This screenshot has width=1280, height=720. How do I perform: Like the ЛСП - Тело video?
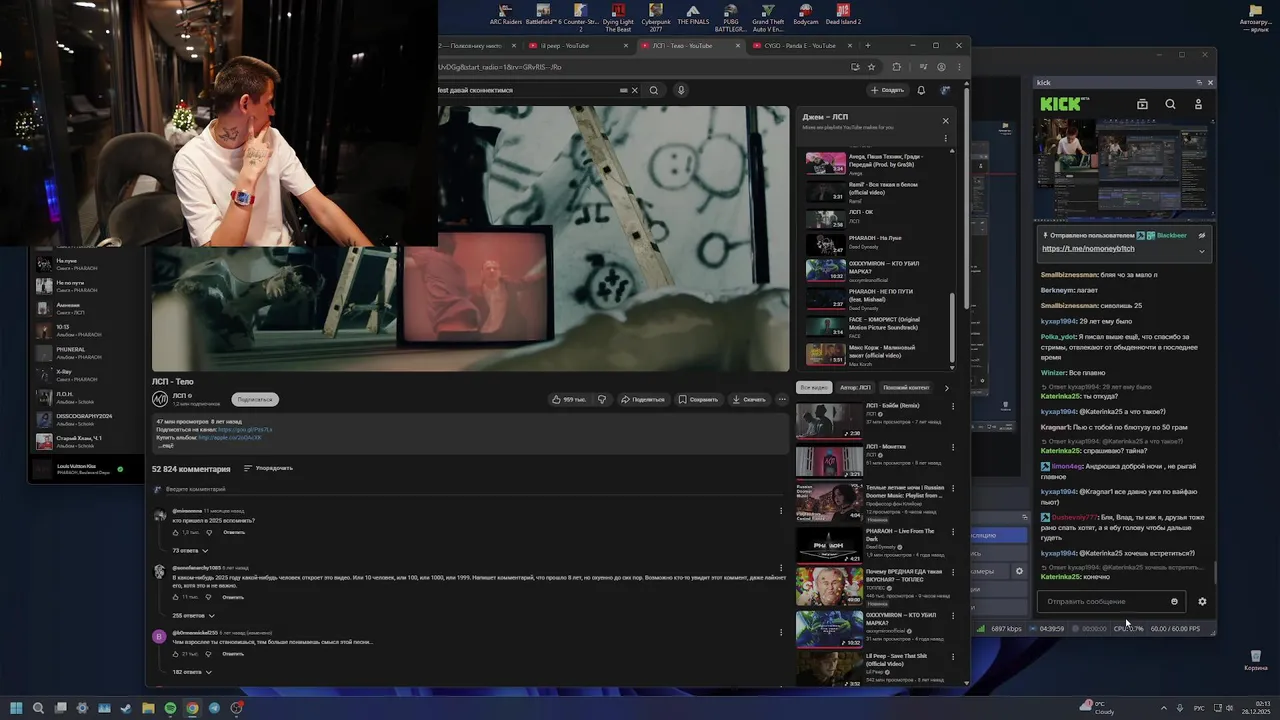568,399
